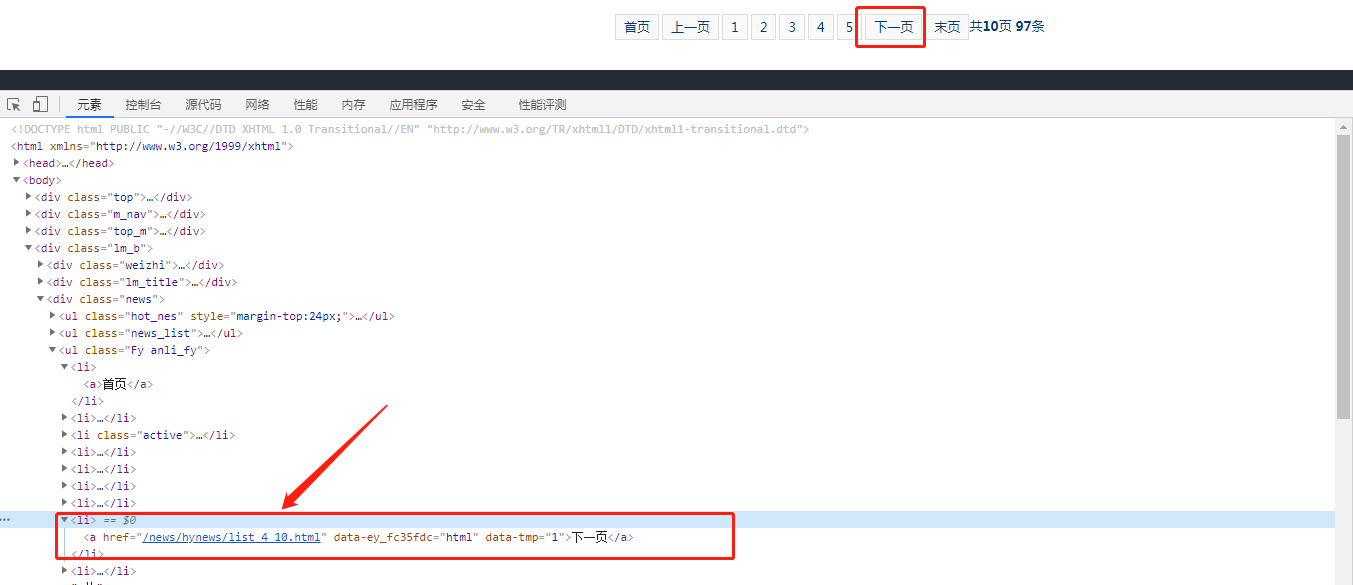Open the three-dot menu beside selected li row
Viewport: 1353px width, 585px height.
click(6, 520)
